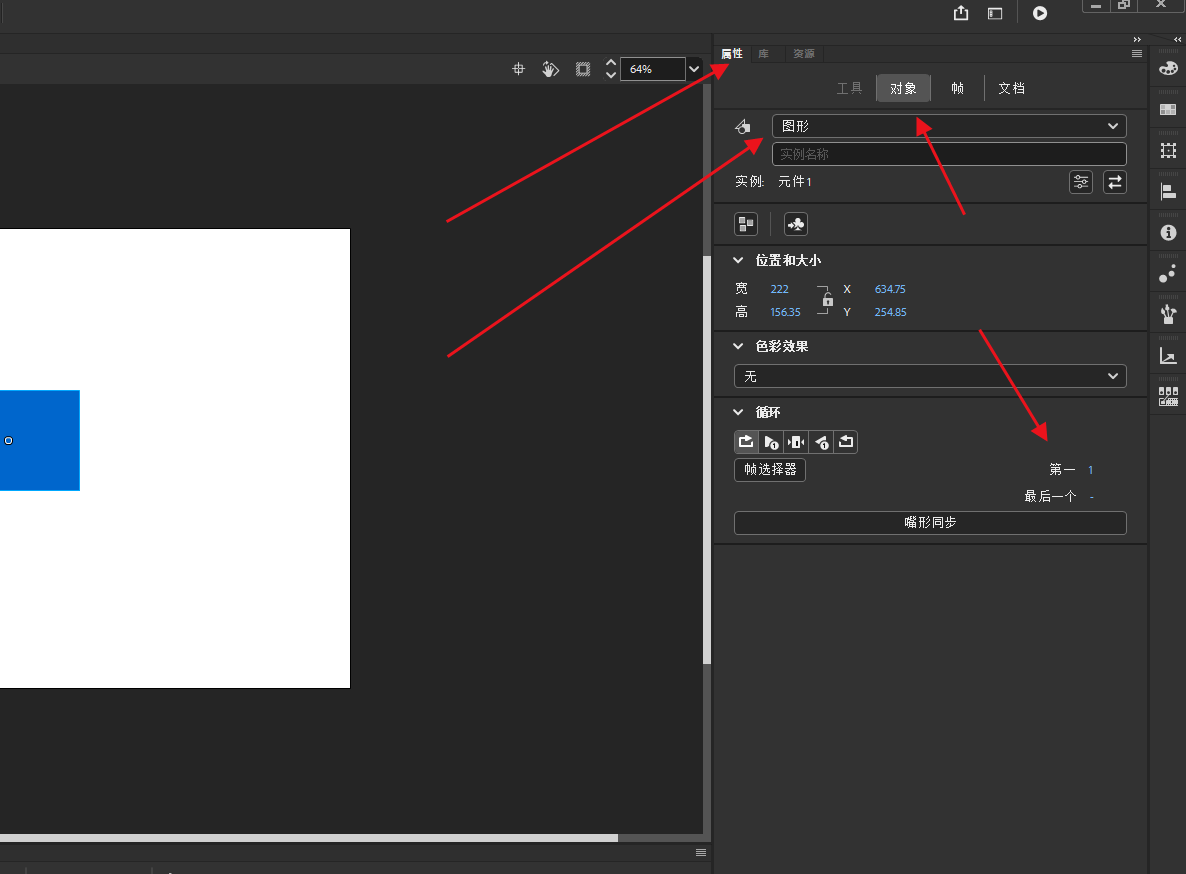Open the Color panel palette icon
The height and width of the screenshot is (874, 1186).
tap(1167, 69)
